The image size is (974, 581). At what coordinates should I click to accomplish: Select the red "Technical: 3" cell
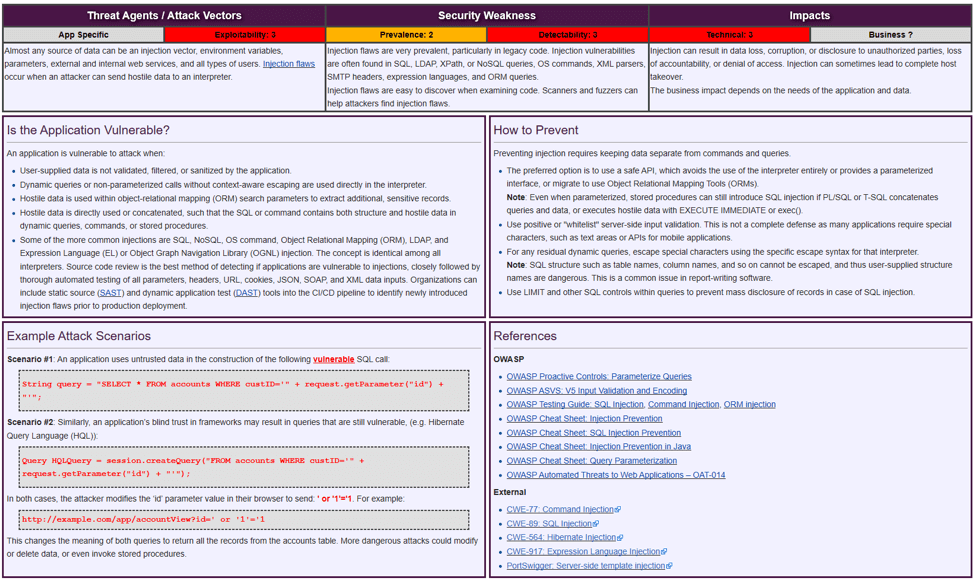point(729,35)
